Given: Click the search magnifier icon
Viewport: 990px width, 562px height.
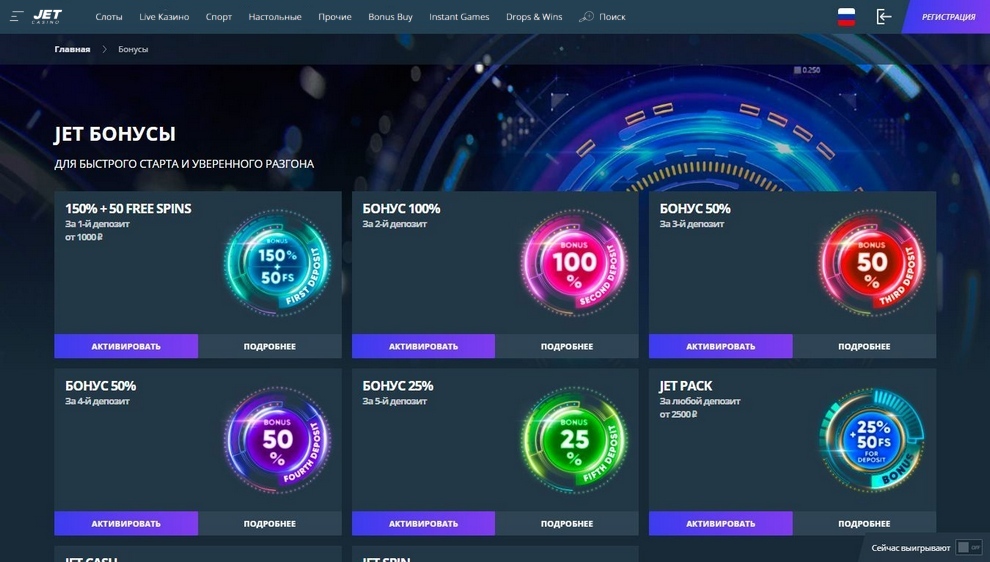Looking at the screenshot, I should tap(586, 17).
